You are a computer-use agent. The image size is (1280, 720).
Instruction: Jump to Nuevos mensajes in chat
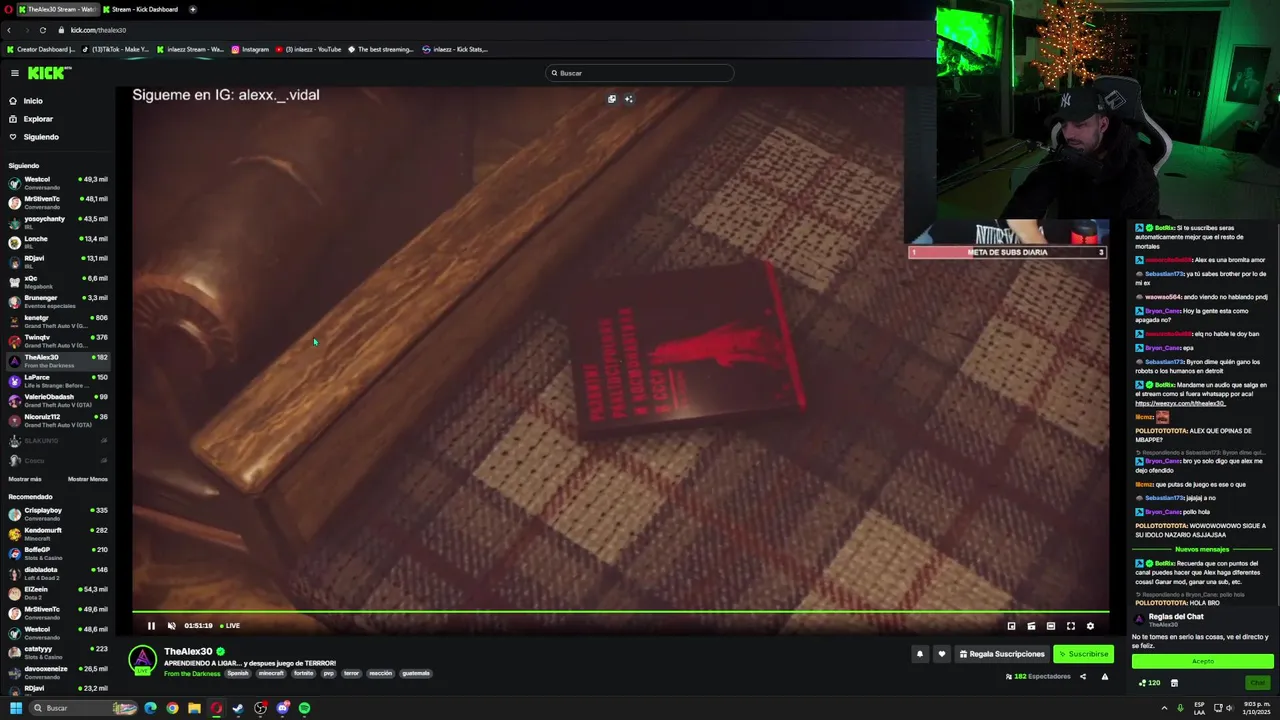tap(1202, 549)
